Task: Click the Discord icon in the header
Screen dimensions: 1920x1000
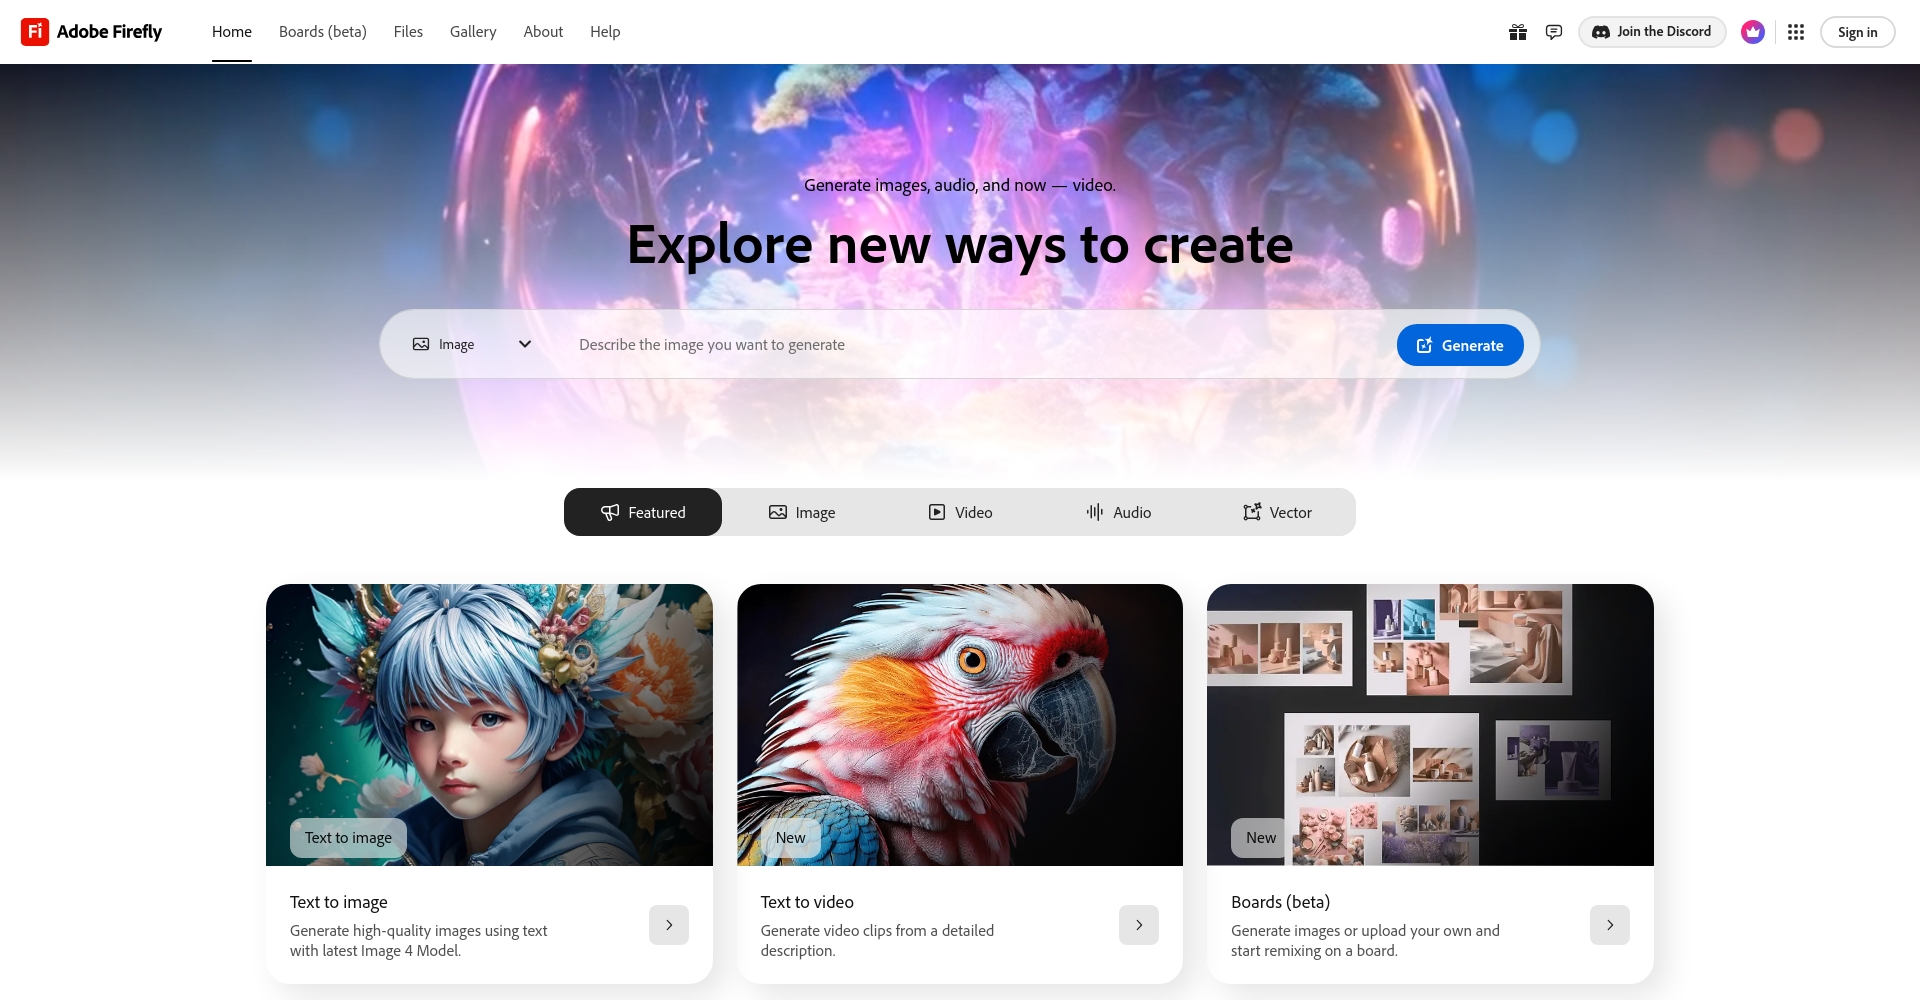Action: [x=1600, y=32]
